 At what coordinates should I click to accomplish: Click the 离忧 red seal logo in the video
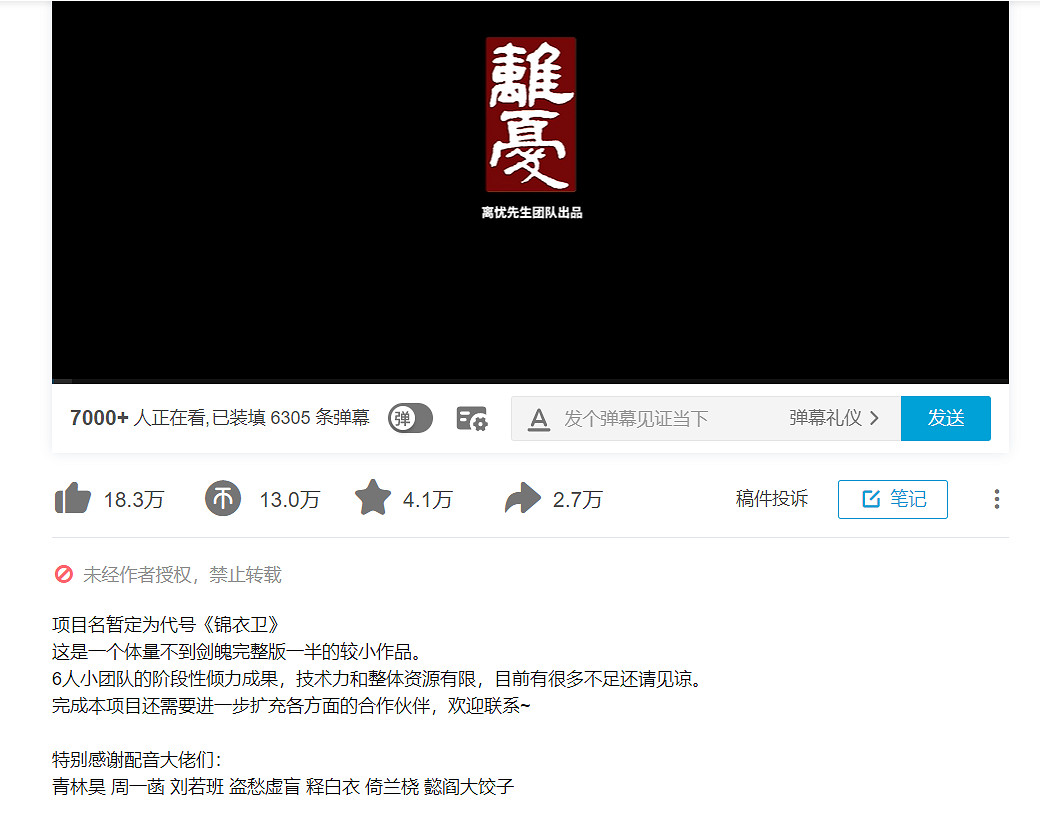pyautogui.click(x=530, y=114)
